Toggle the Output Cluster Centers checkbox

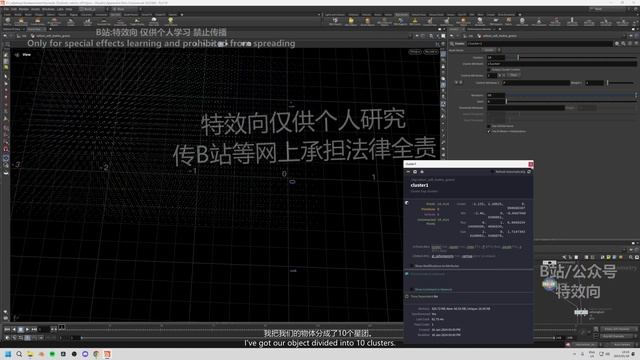point(489,69)
